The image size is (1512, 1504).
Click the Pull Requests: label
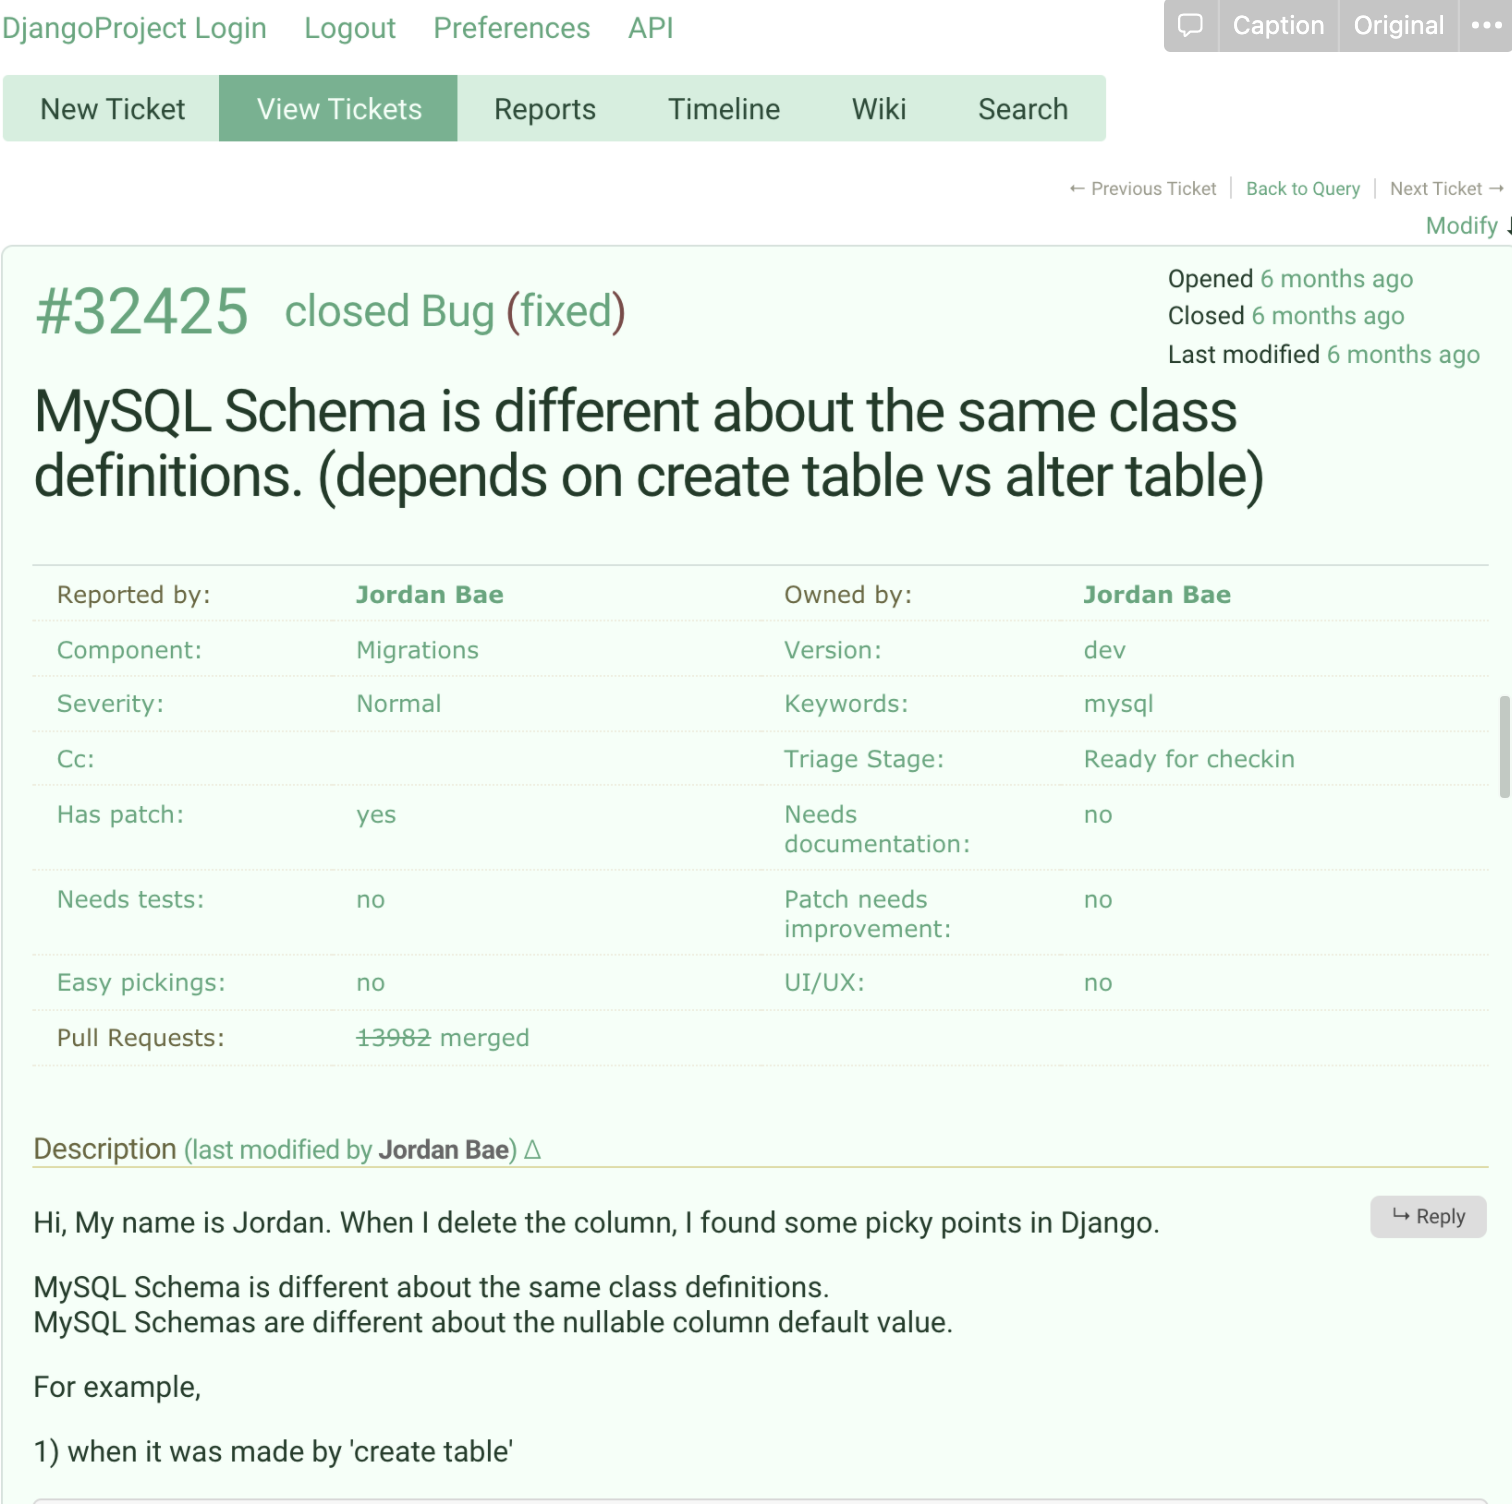[x=141, y=1038]
